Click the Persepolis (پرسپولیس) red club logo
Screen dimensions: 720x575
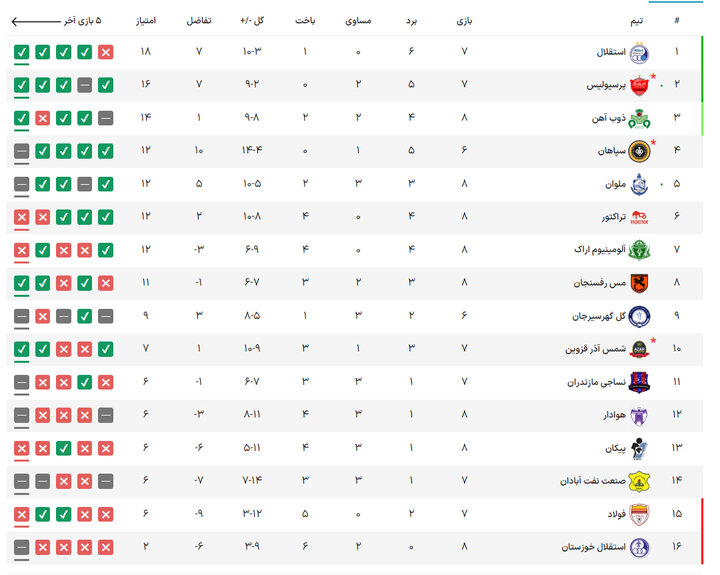pos(641,85)
